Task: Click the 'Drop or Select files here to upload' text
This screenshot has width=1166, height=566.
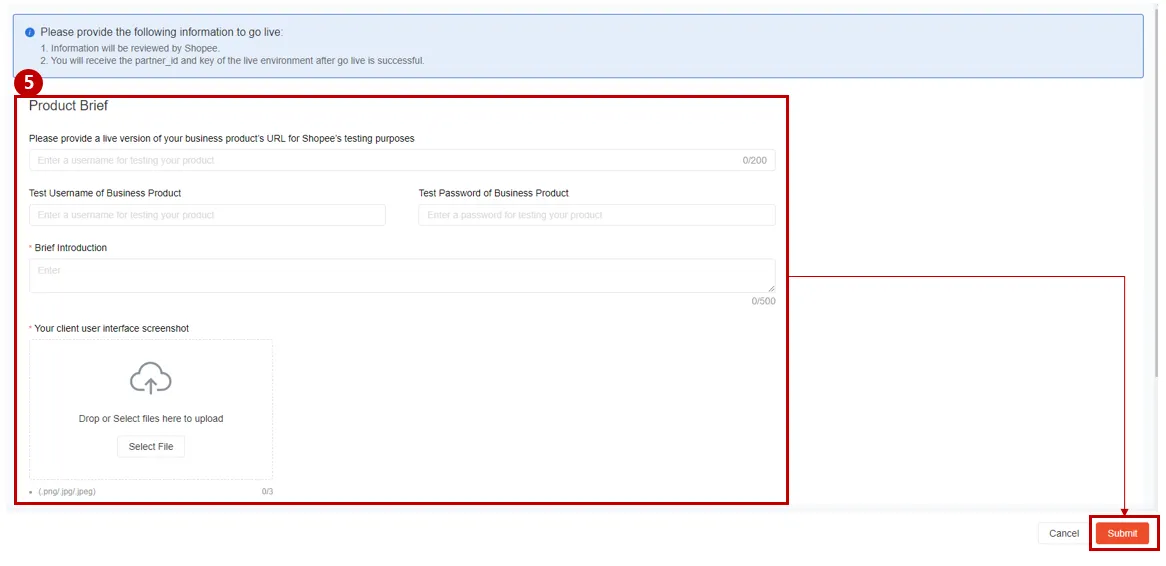Action: (x=151, y=419)
